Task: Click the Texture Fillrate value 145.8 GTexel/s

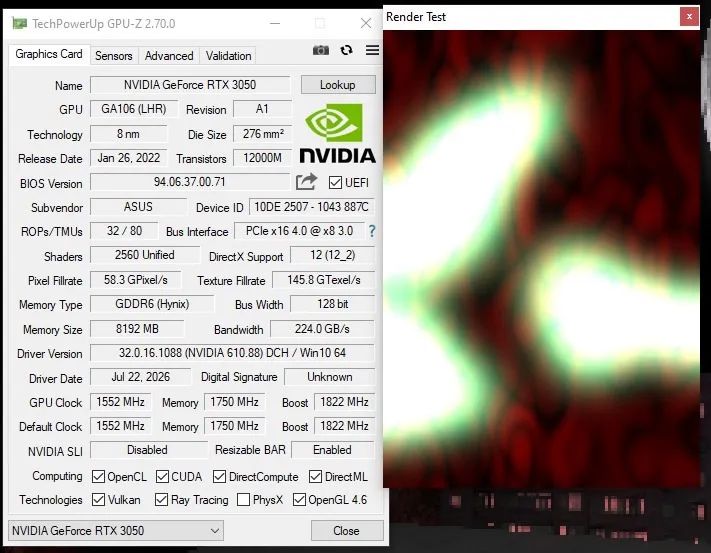Action: coord(324,280)
